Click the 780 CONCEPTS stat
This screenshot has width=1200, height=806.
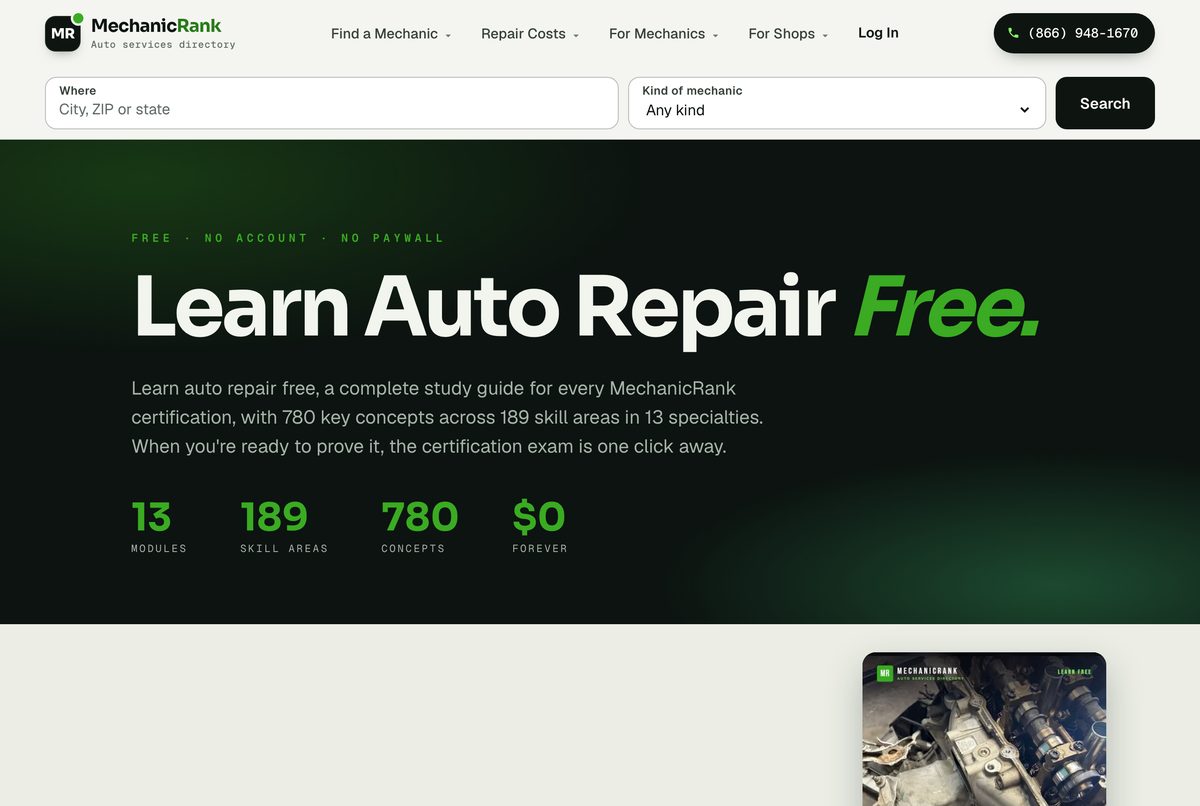(420, 527)
